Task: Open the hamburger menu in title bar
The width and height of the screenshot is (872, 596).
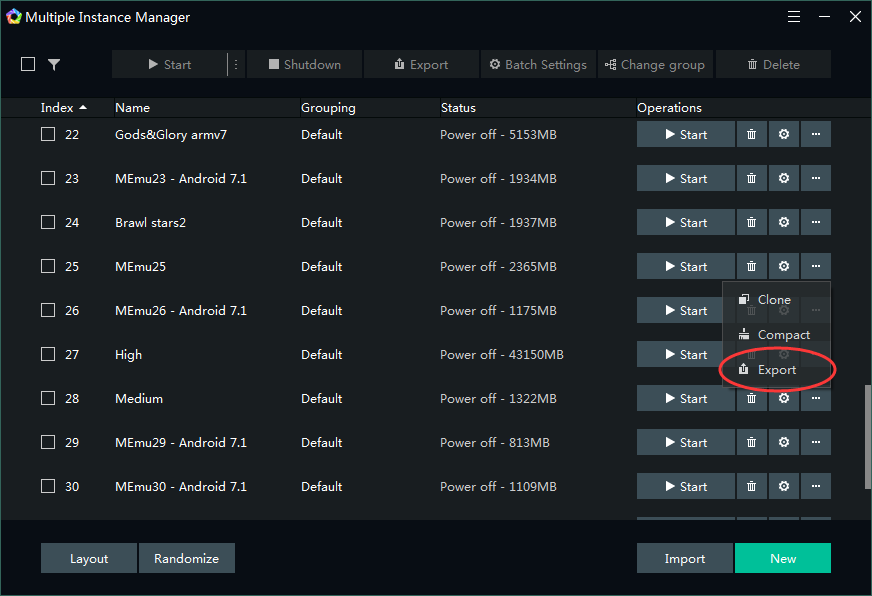Action: coord(794,17)
